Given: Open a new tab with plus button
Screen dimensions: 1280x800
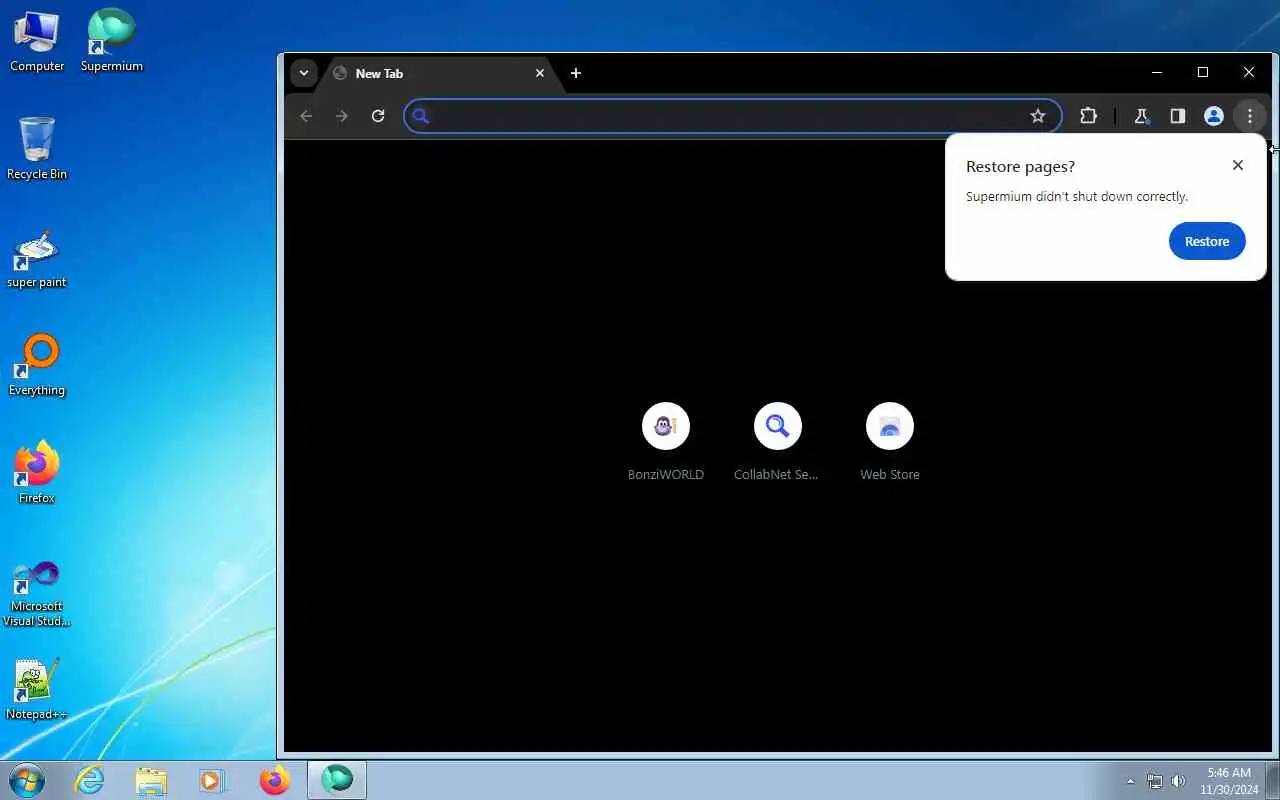Looking at the screenshot, I should click(x=576, y=73).
